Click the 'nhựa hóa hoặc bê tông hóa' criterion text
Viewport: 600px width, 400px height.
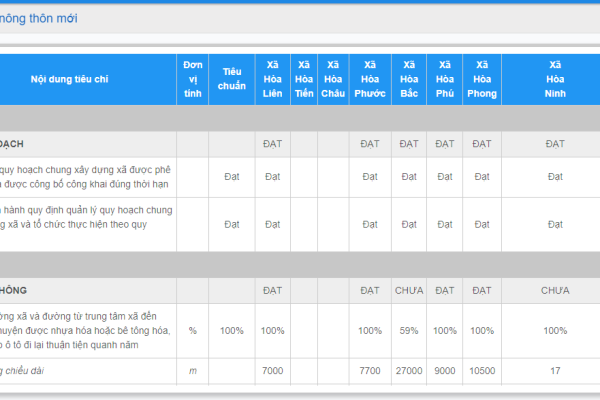click(85, 331)
